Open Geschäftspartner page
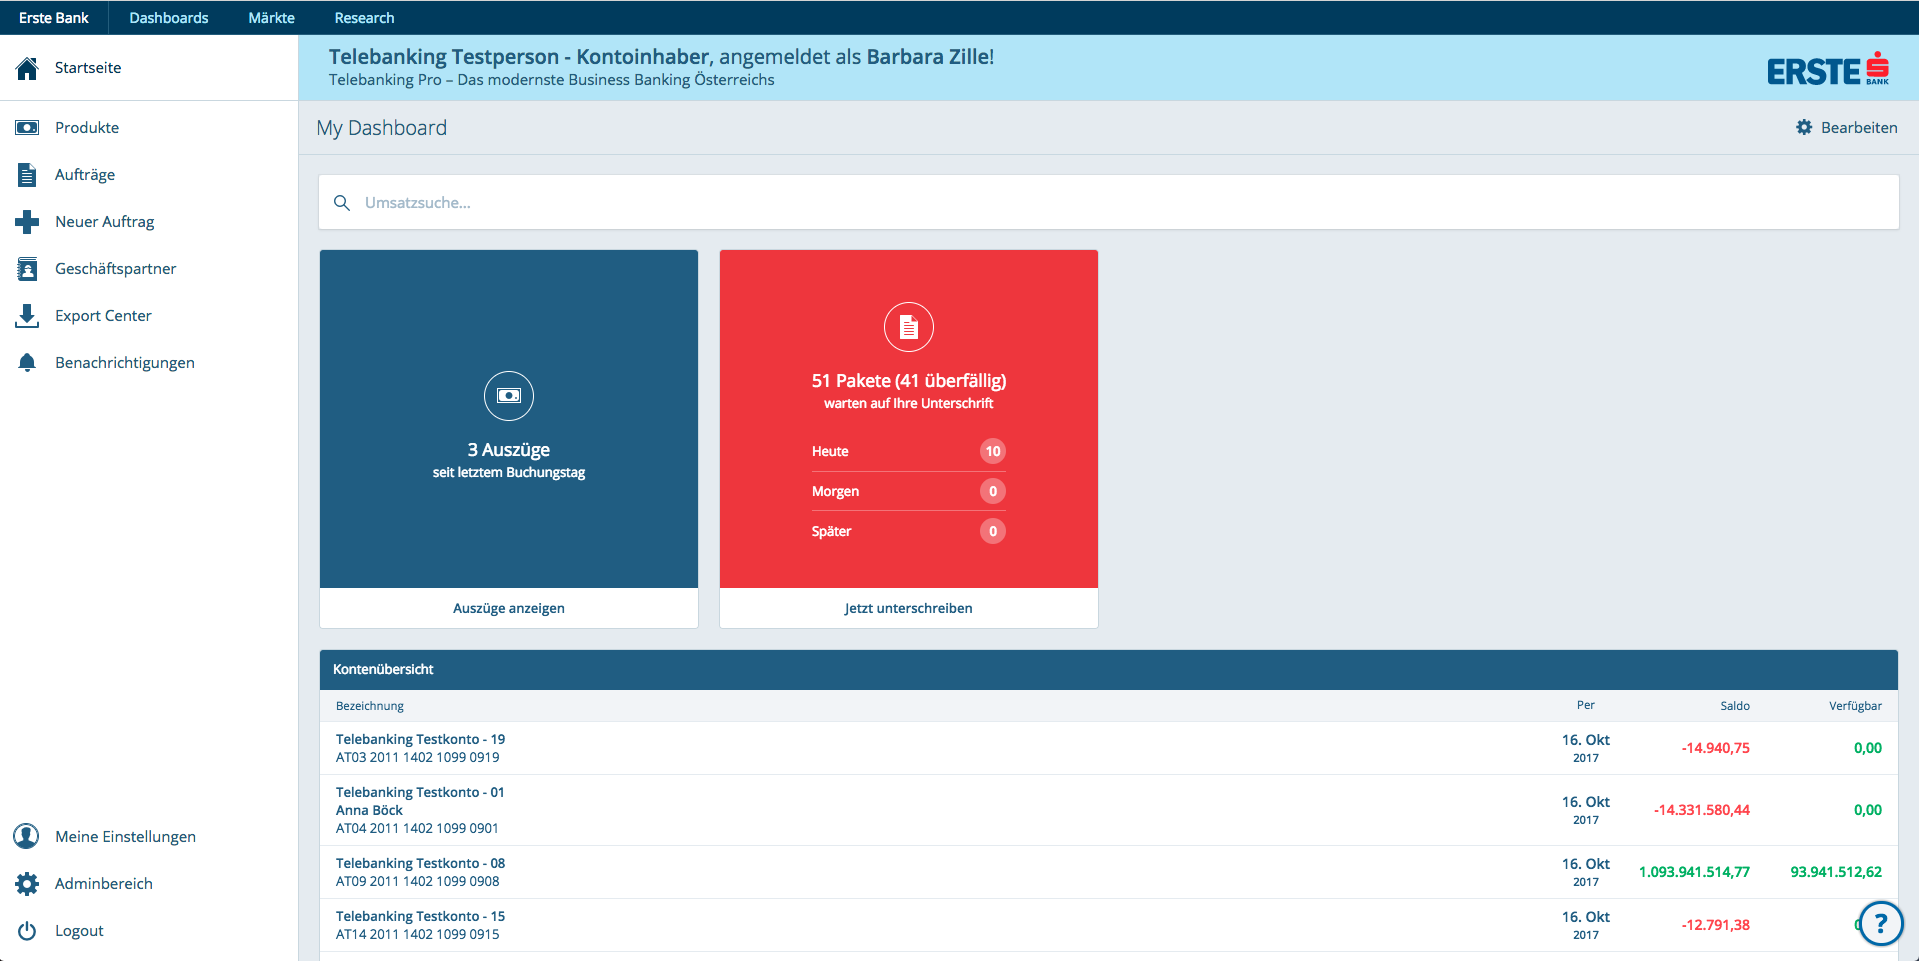The height and width of the screenshot is (961, 1919). pos(116,269)
